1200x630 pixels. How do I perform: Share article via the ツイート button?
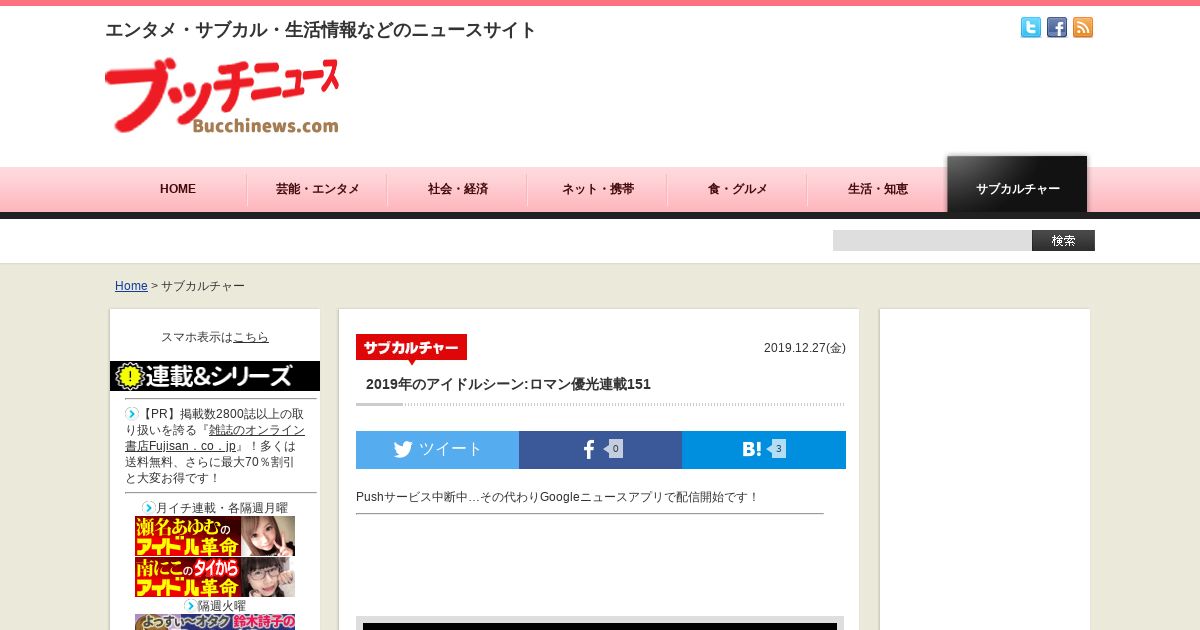pyautogui.click(x=437, y=450)
